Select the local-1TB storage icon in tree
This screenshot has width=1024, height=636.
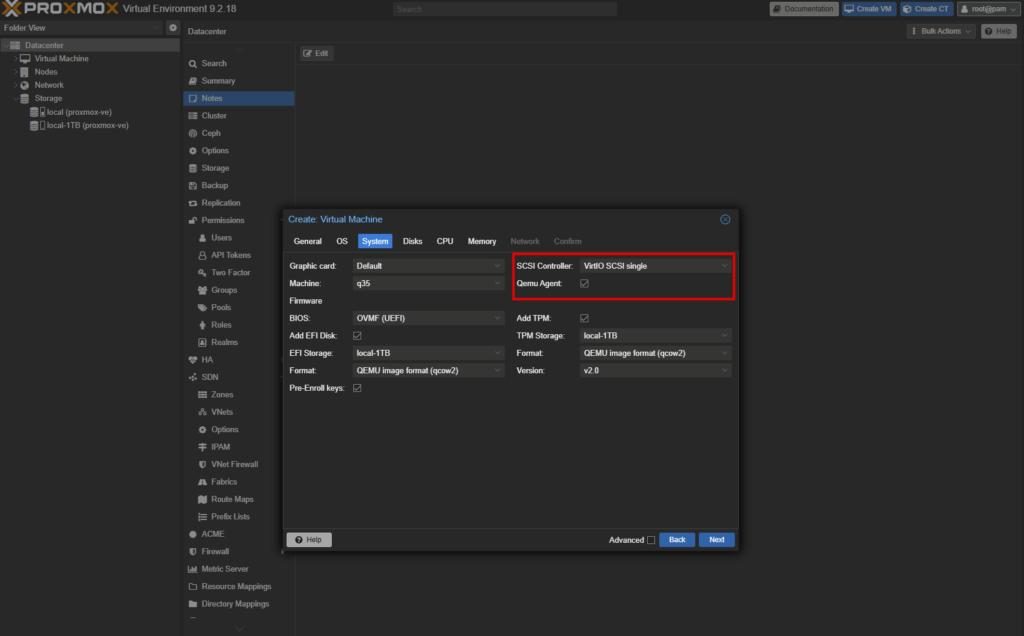pyautogui.click(x=37, y=125)
